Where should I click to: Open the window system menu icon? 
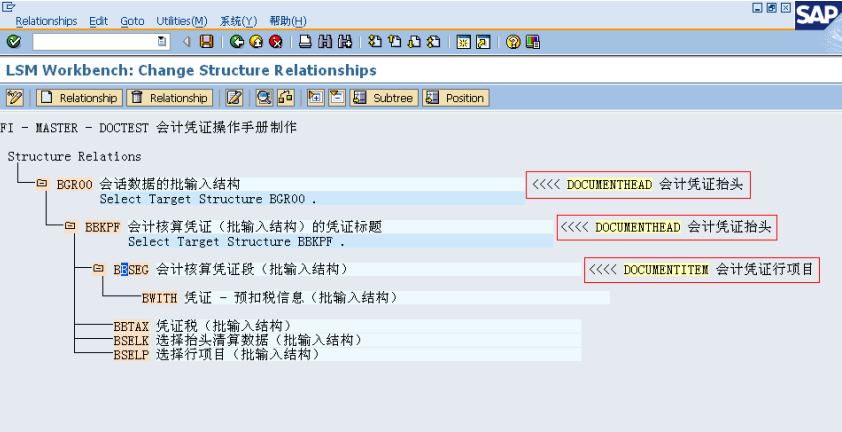coord(8,6)
